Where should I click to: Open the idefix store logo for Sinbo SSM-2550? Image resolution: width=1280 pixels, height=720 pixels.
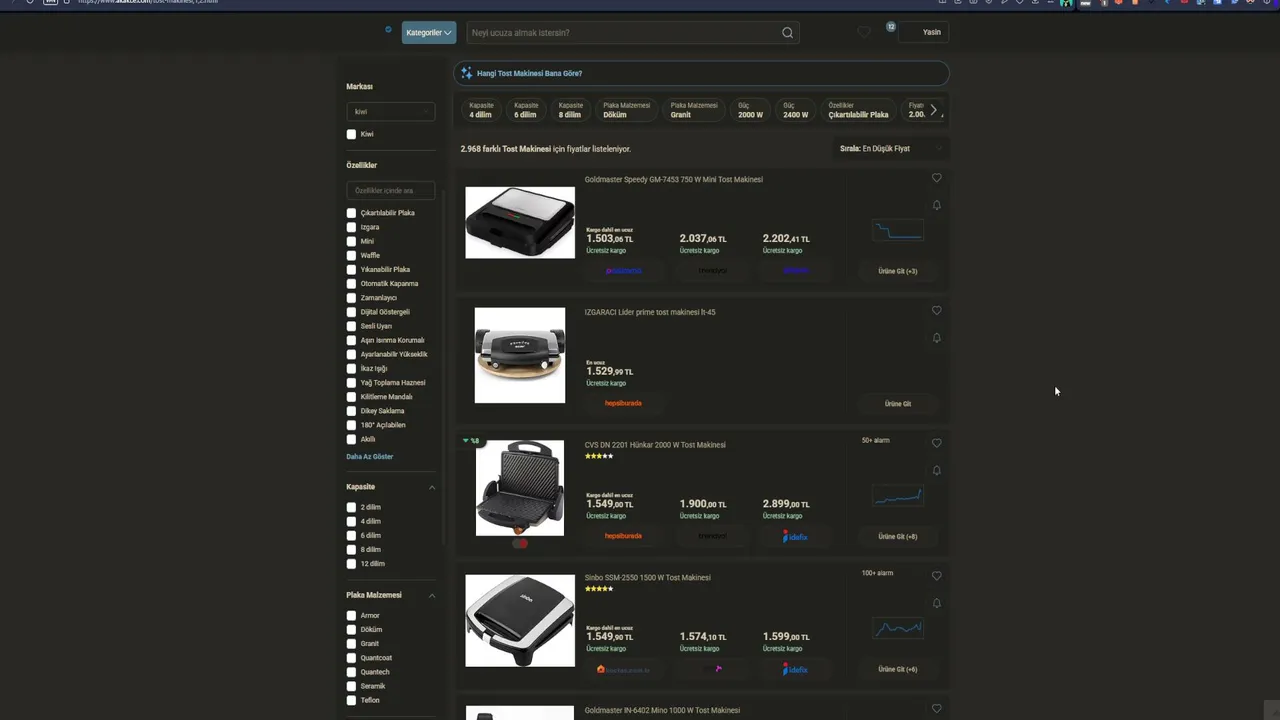(x=795, y=670)
